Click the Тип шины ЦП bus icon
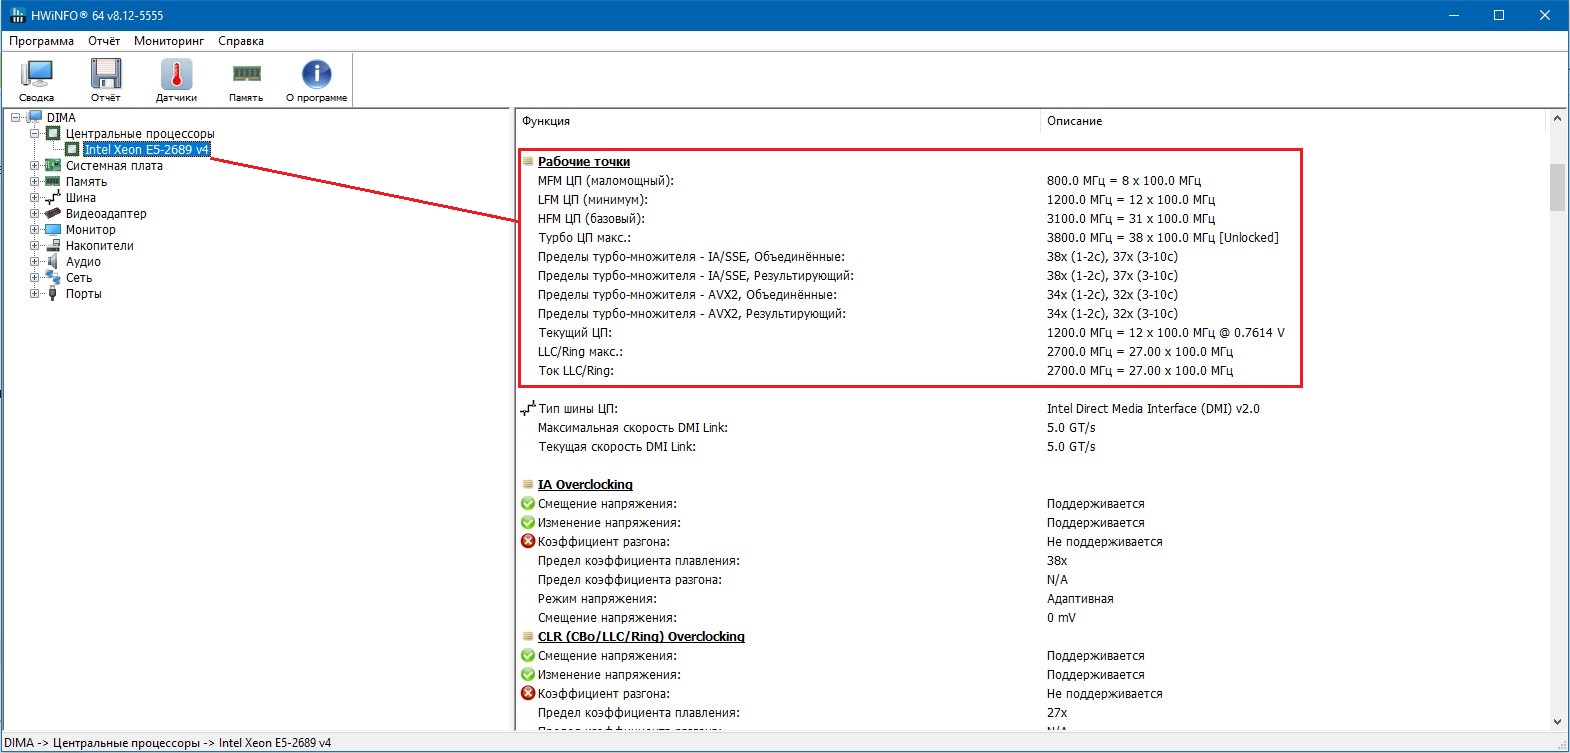The height and width of the screenshot is (753, 1570). tap(528, 408)
